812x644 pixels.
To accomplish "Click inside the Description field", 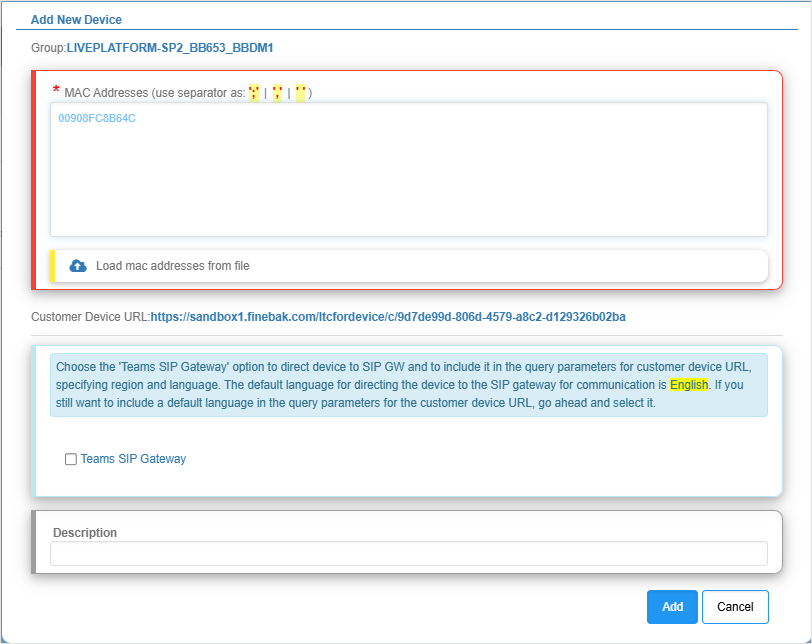I will [409, 553].
